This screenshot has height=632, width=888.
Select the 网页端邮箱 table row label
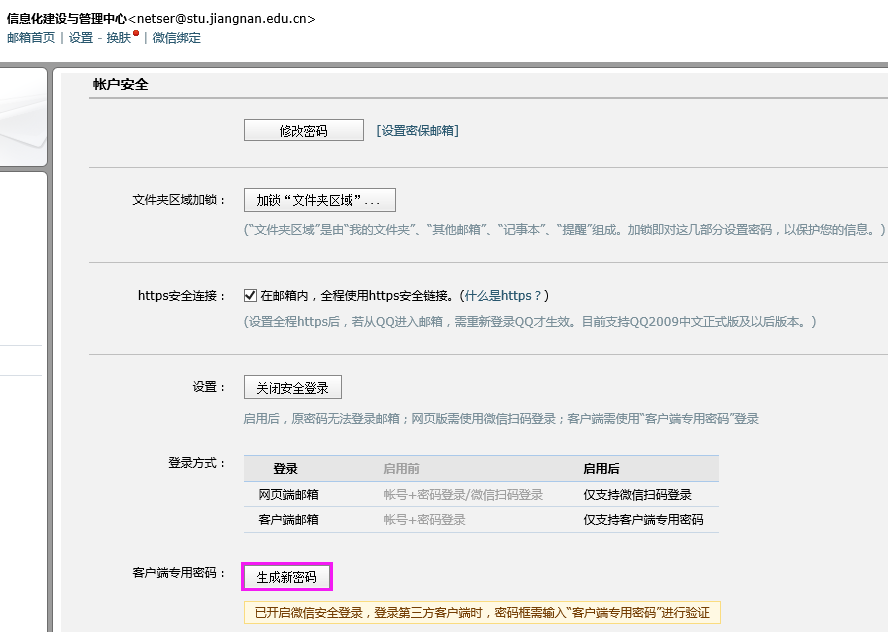tap(288, 494)
